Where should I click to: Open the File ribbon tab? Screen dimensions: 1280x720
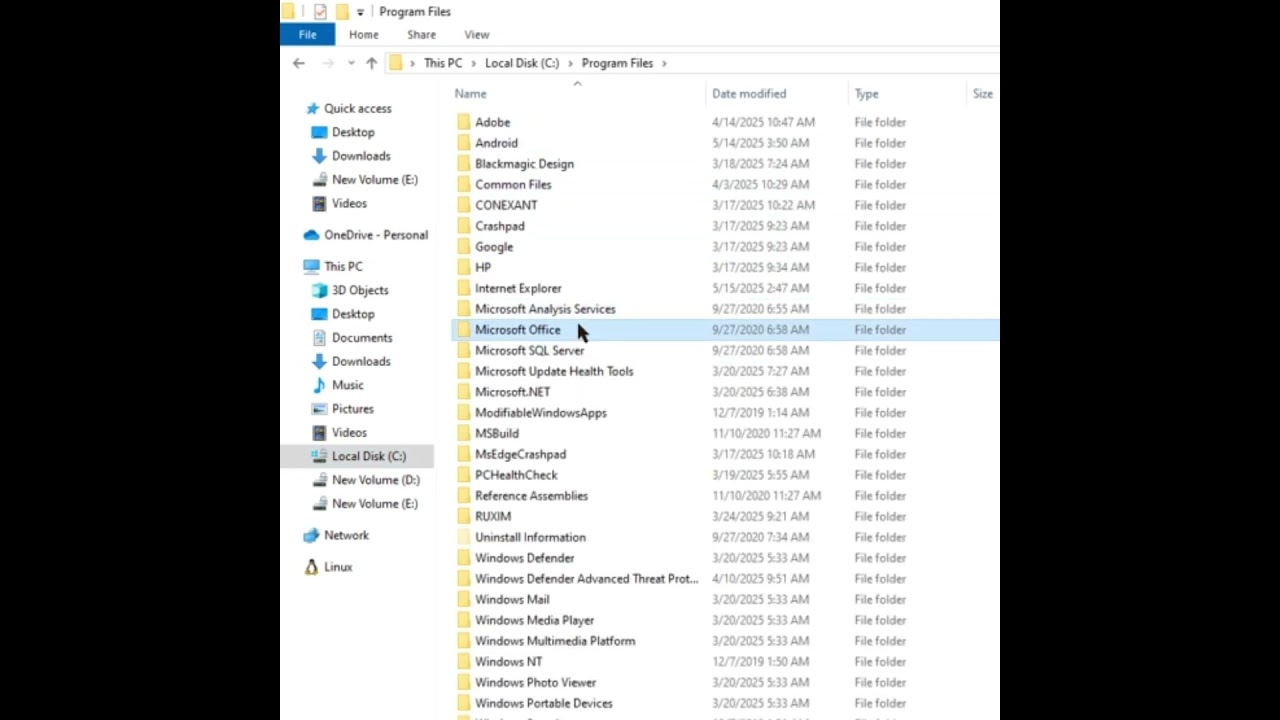tap(307, 35)
